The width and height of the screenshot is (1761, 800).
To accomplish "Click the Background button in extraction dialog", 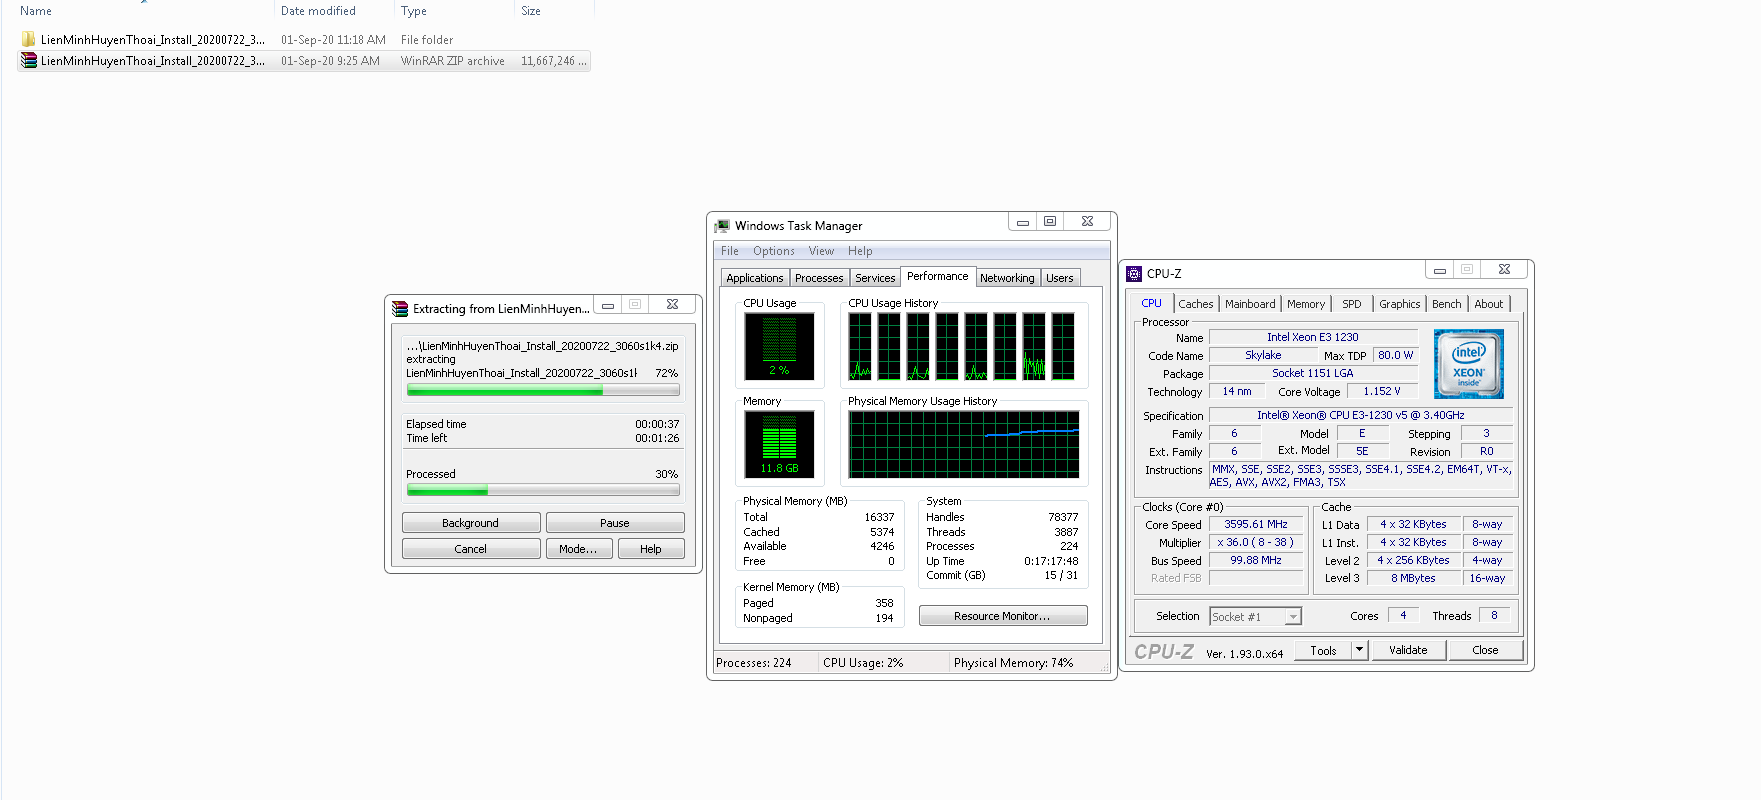I will 471,523.
